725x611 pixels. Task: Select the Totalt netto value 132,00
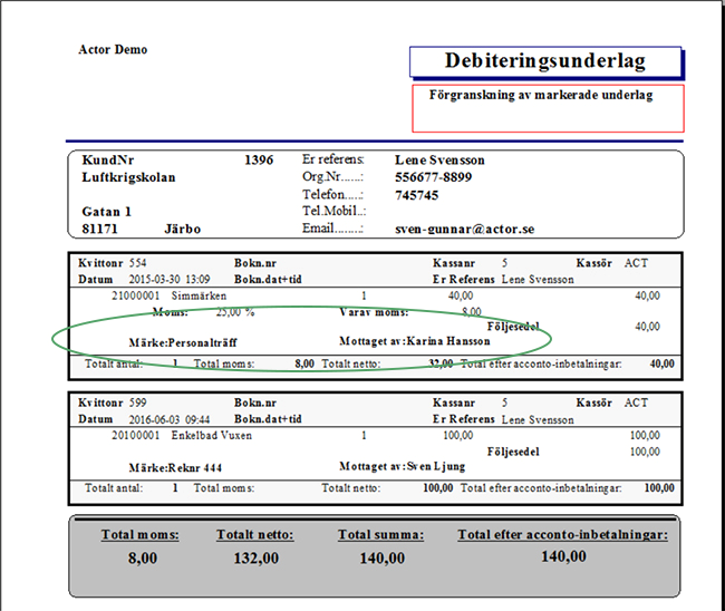pyautogui.click(x=256, y=558)
